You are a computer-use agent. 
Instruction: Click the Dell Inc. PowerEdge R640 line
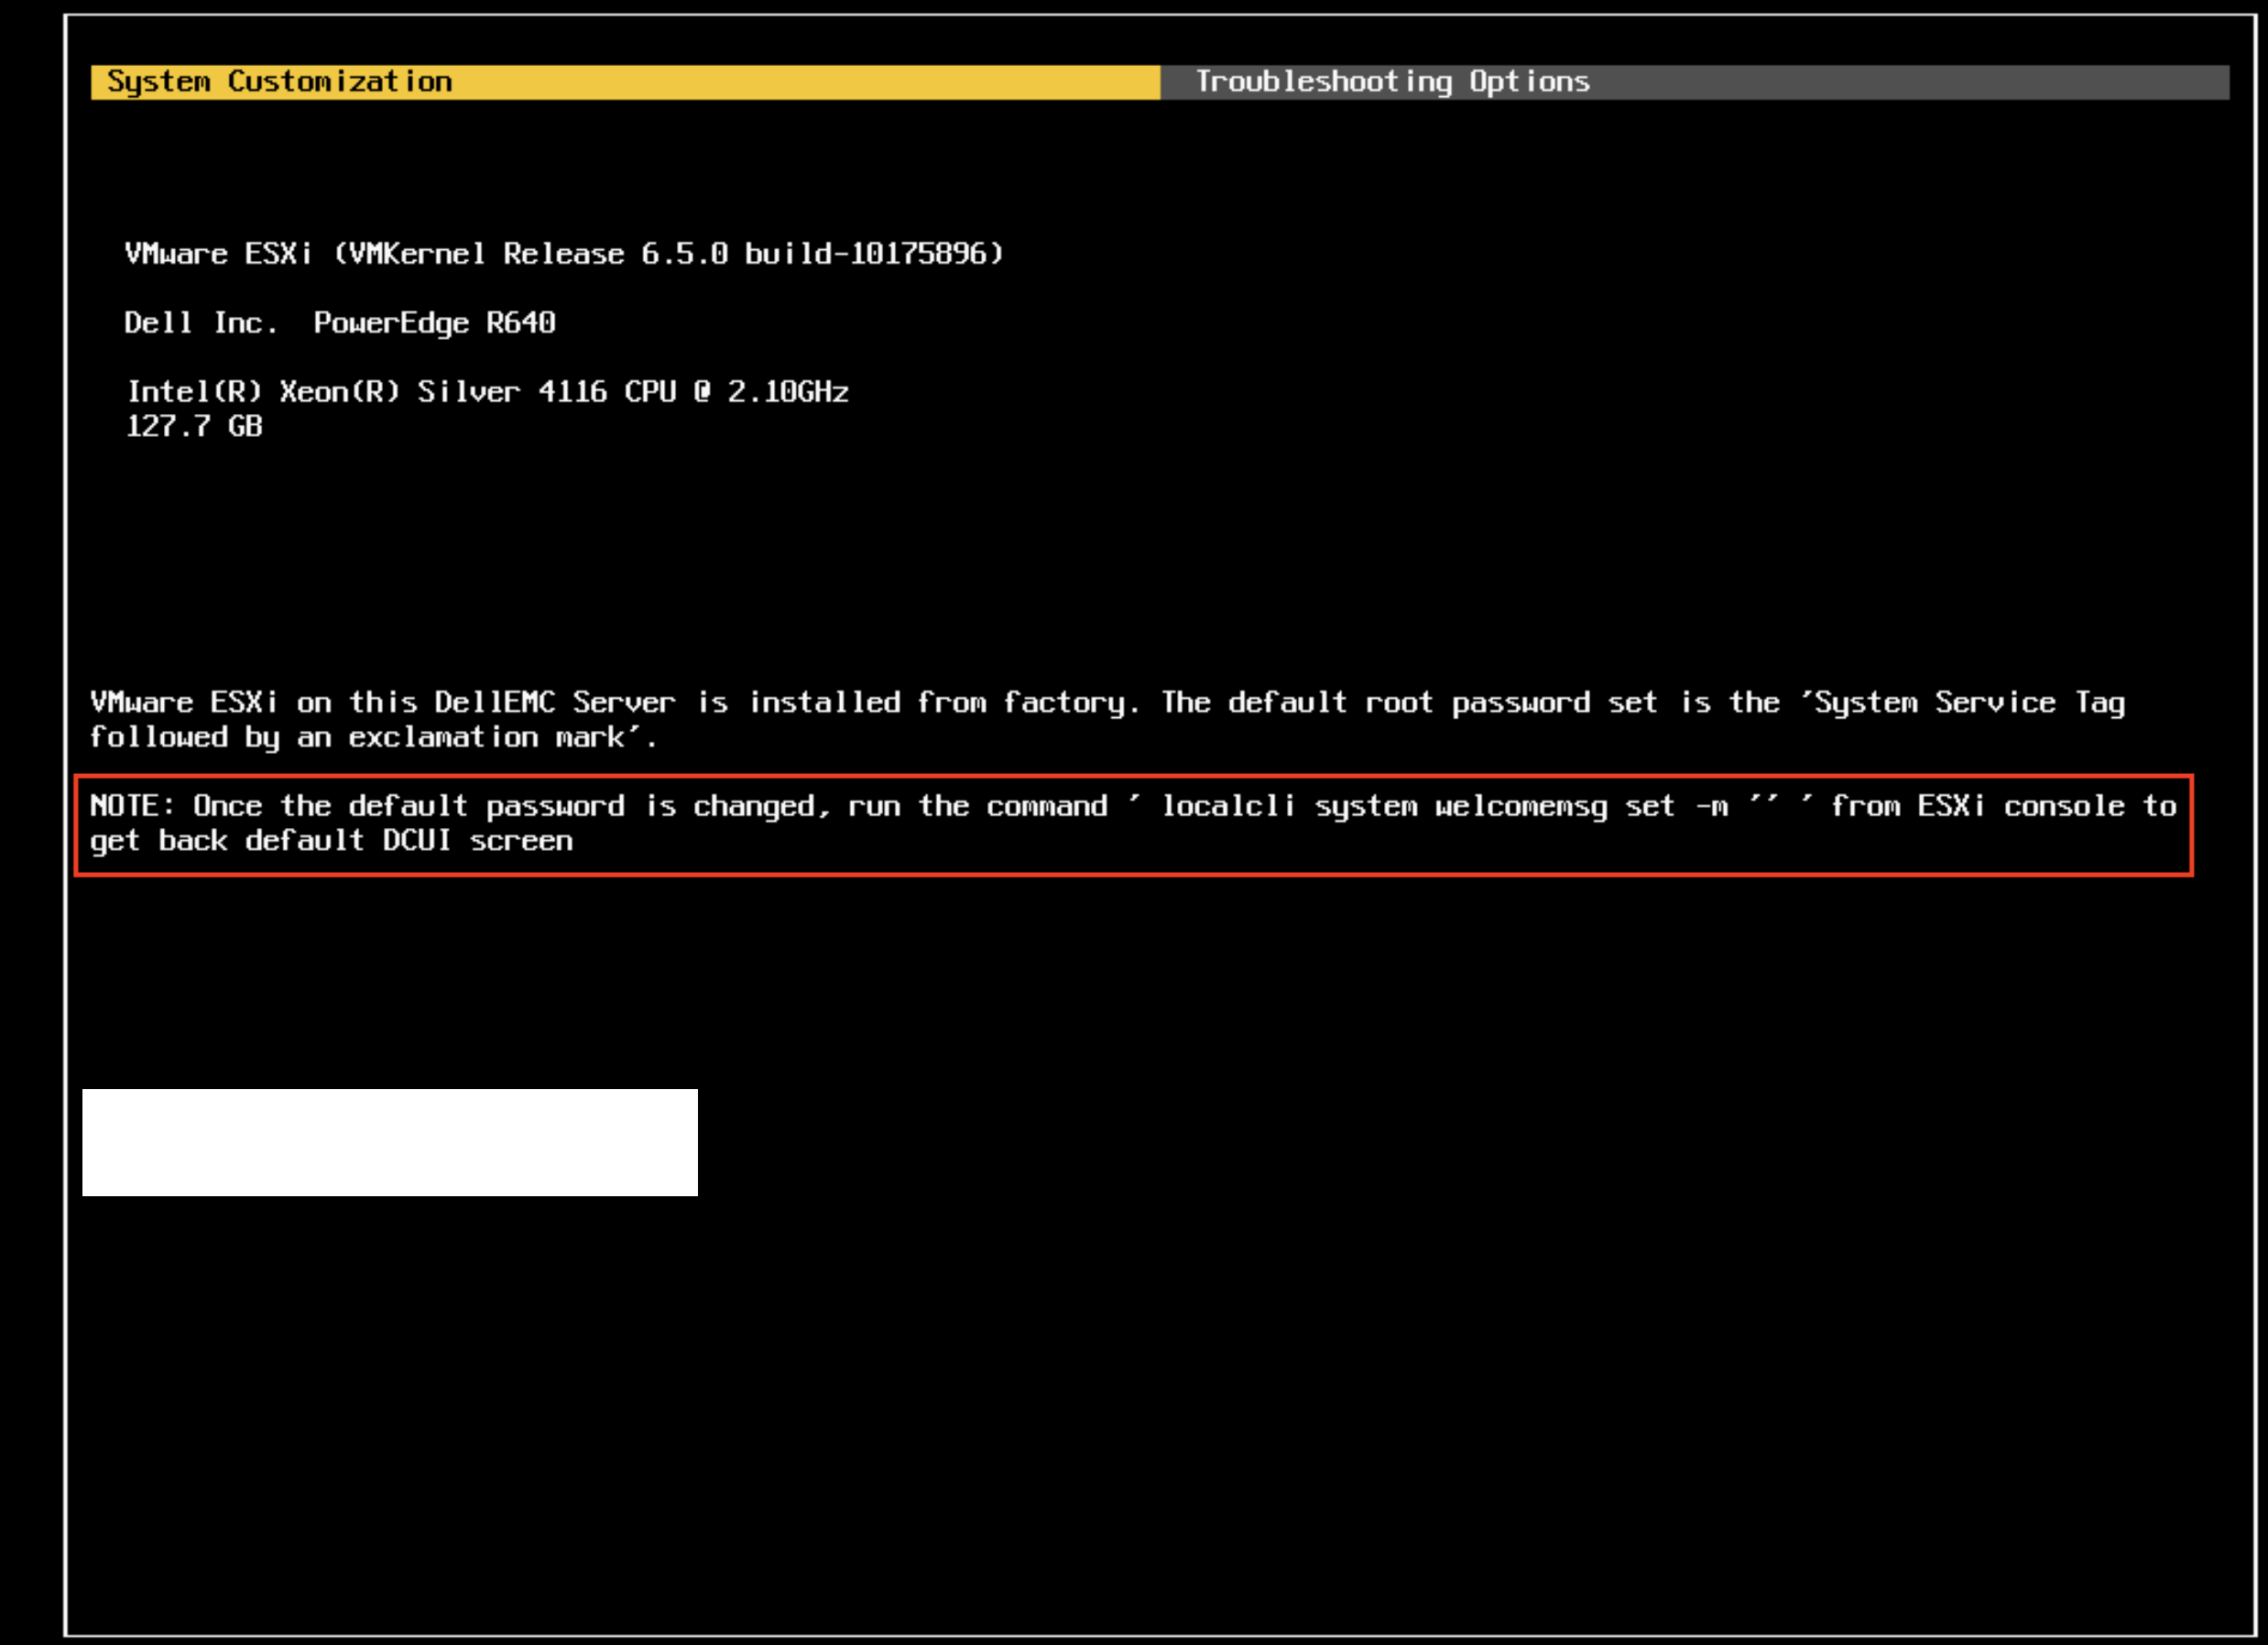coord(339,323)
